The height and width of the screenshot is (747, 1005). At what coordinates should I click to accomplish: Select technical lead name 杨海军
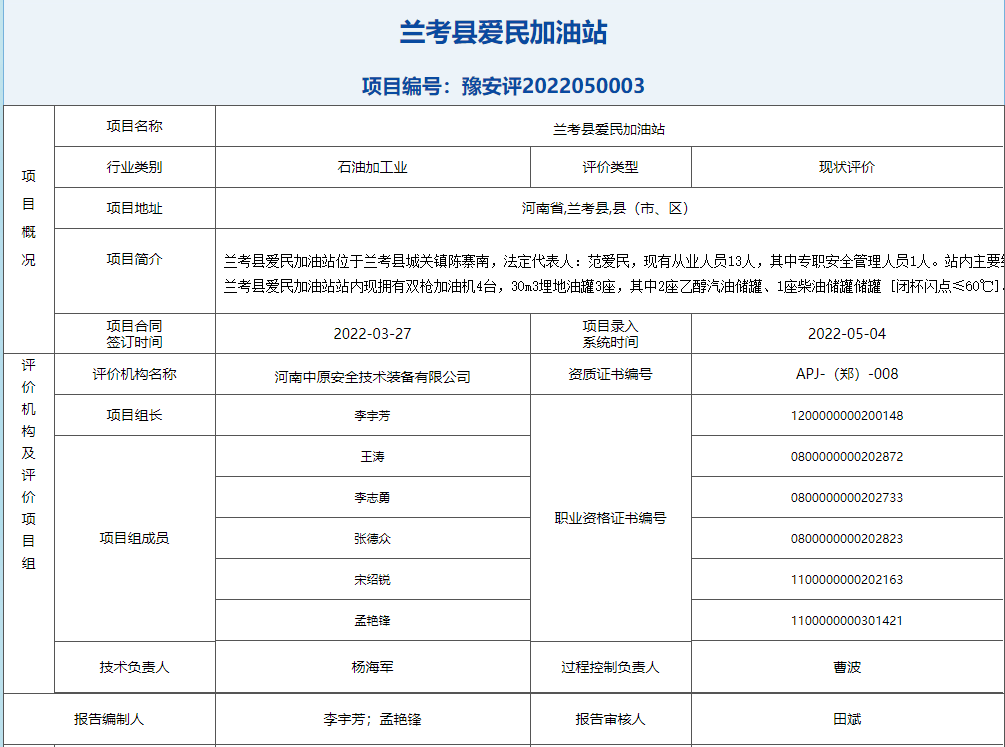pos(372,667)
